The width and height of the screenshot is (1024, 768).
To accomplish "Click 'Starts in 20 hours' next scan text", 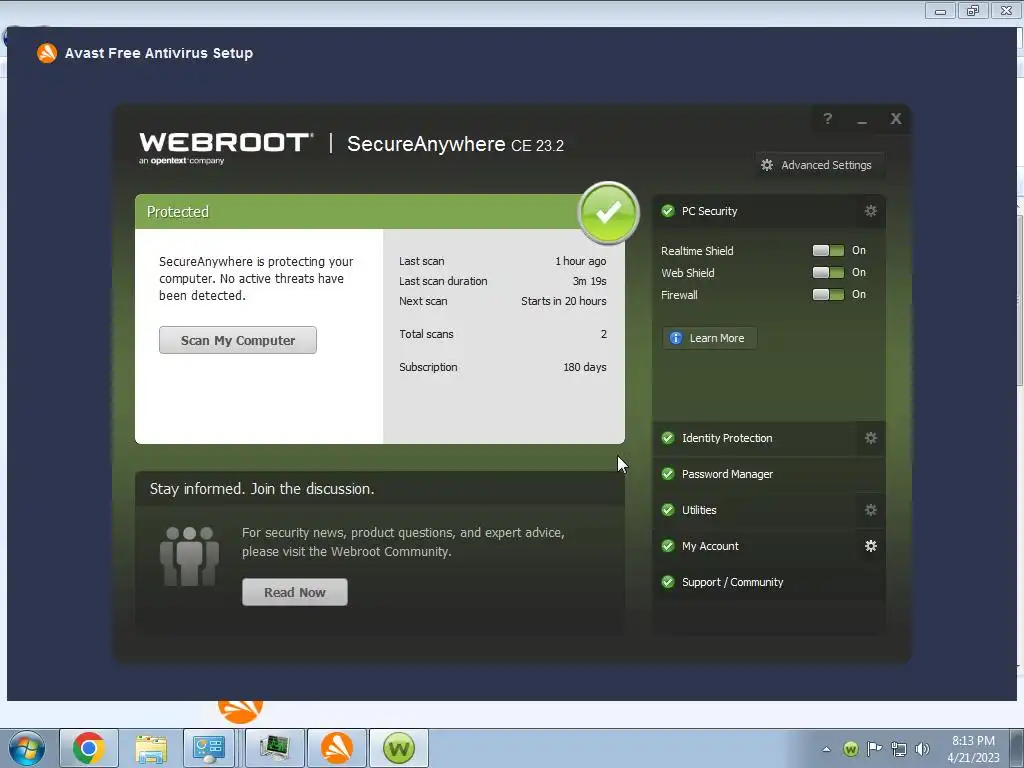I will [564, 301].
